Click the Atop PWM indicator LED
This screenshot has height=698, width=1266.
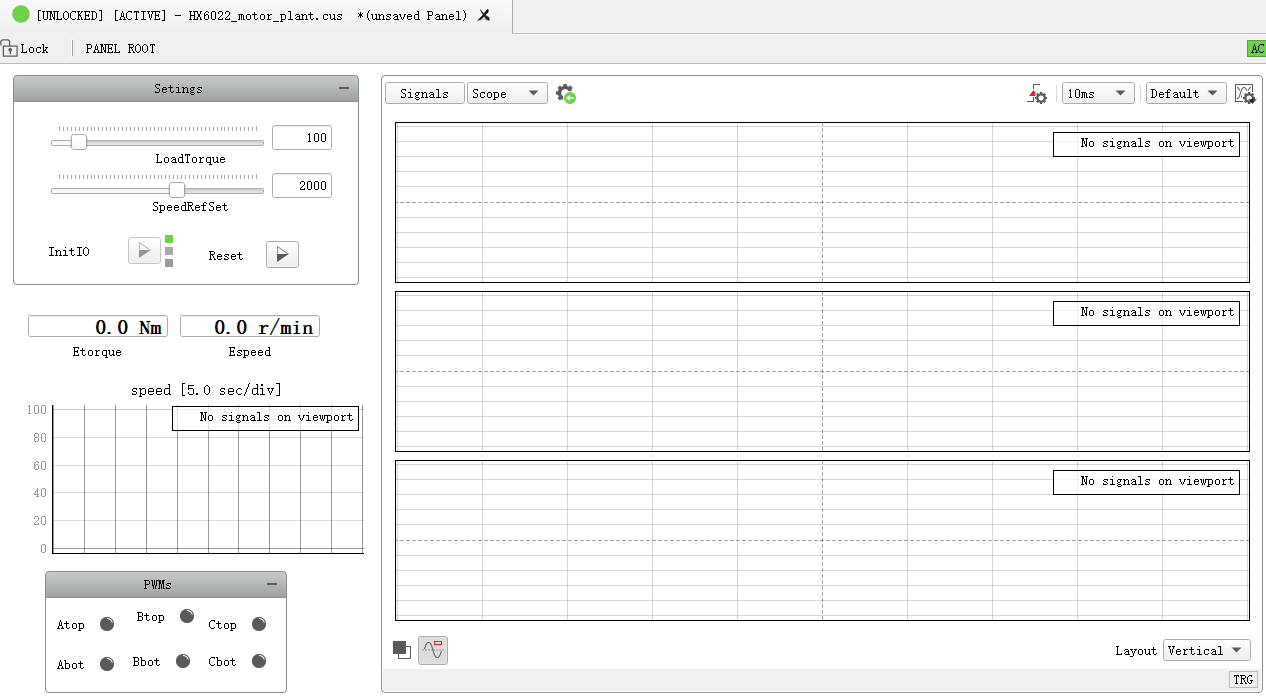(107, 625)
